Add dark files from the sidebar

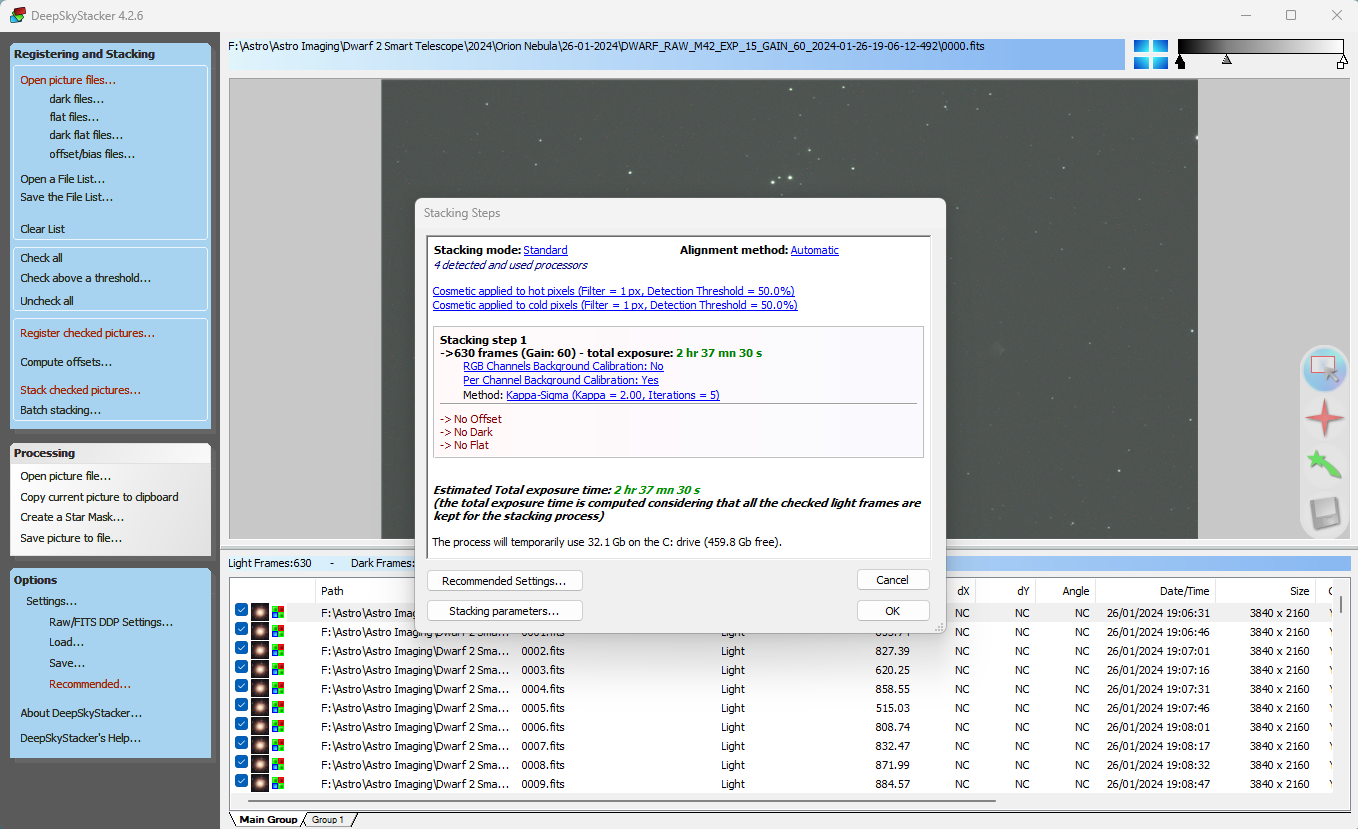76,99
